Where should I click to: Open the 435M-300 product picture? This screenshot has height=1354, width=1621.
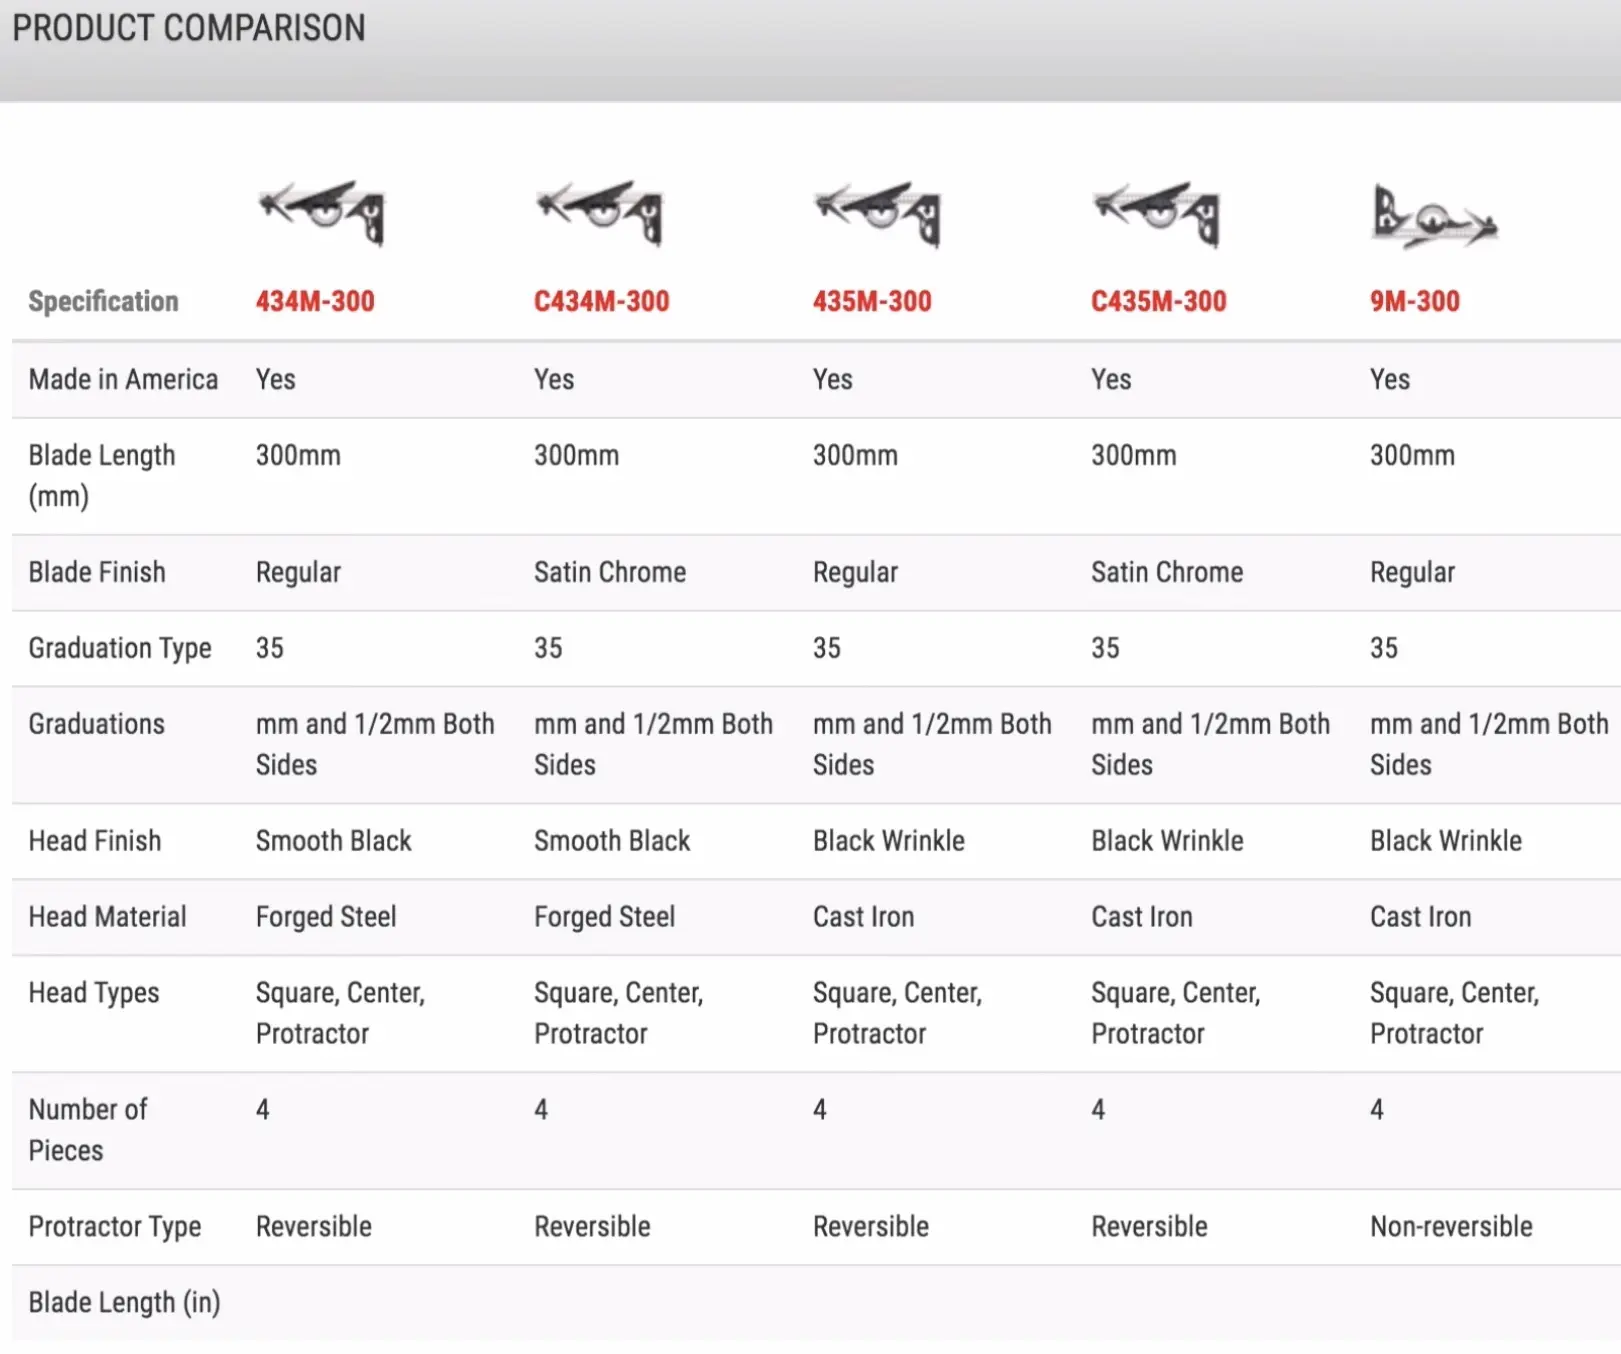(x=878, y=212)
